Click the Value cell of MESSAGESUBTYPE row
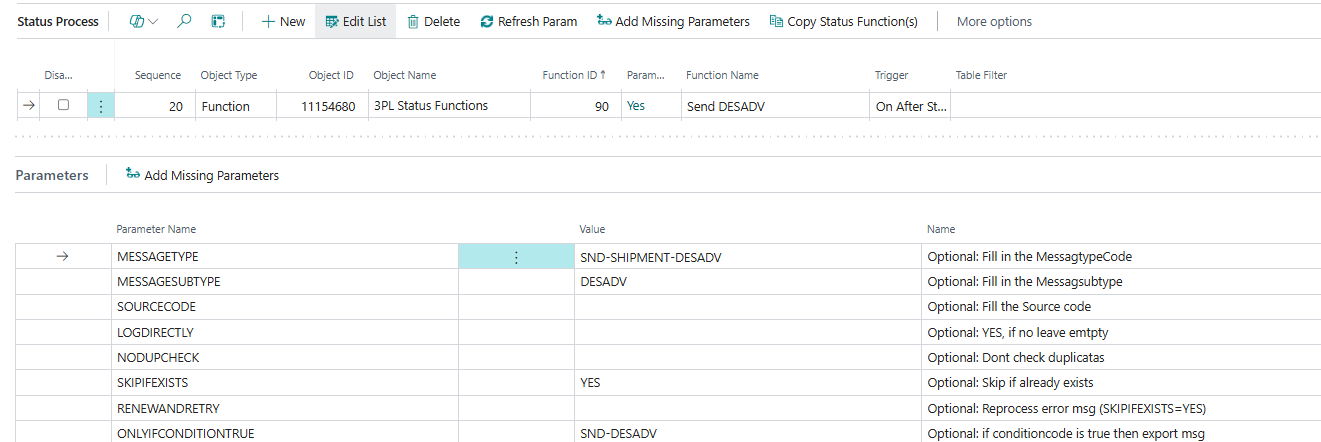 [x=747, y=282]
